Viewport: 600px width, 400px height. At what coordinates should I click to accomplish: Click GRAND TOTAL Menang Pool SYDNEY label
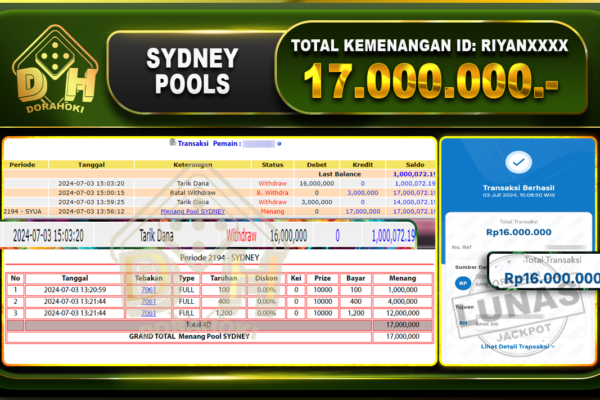click(x=189, y=336)
